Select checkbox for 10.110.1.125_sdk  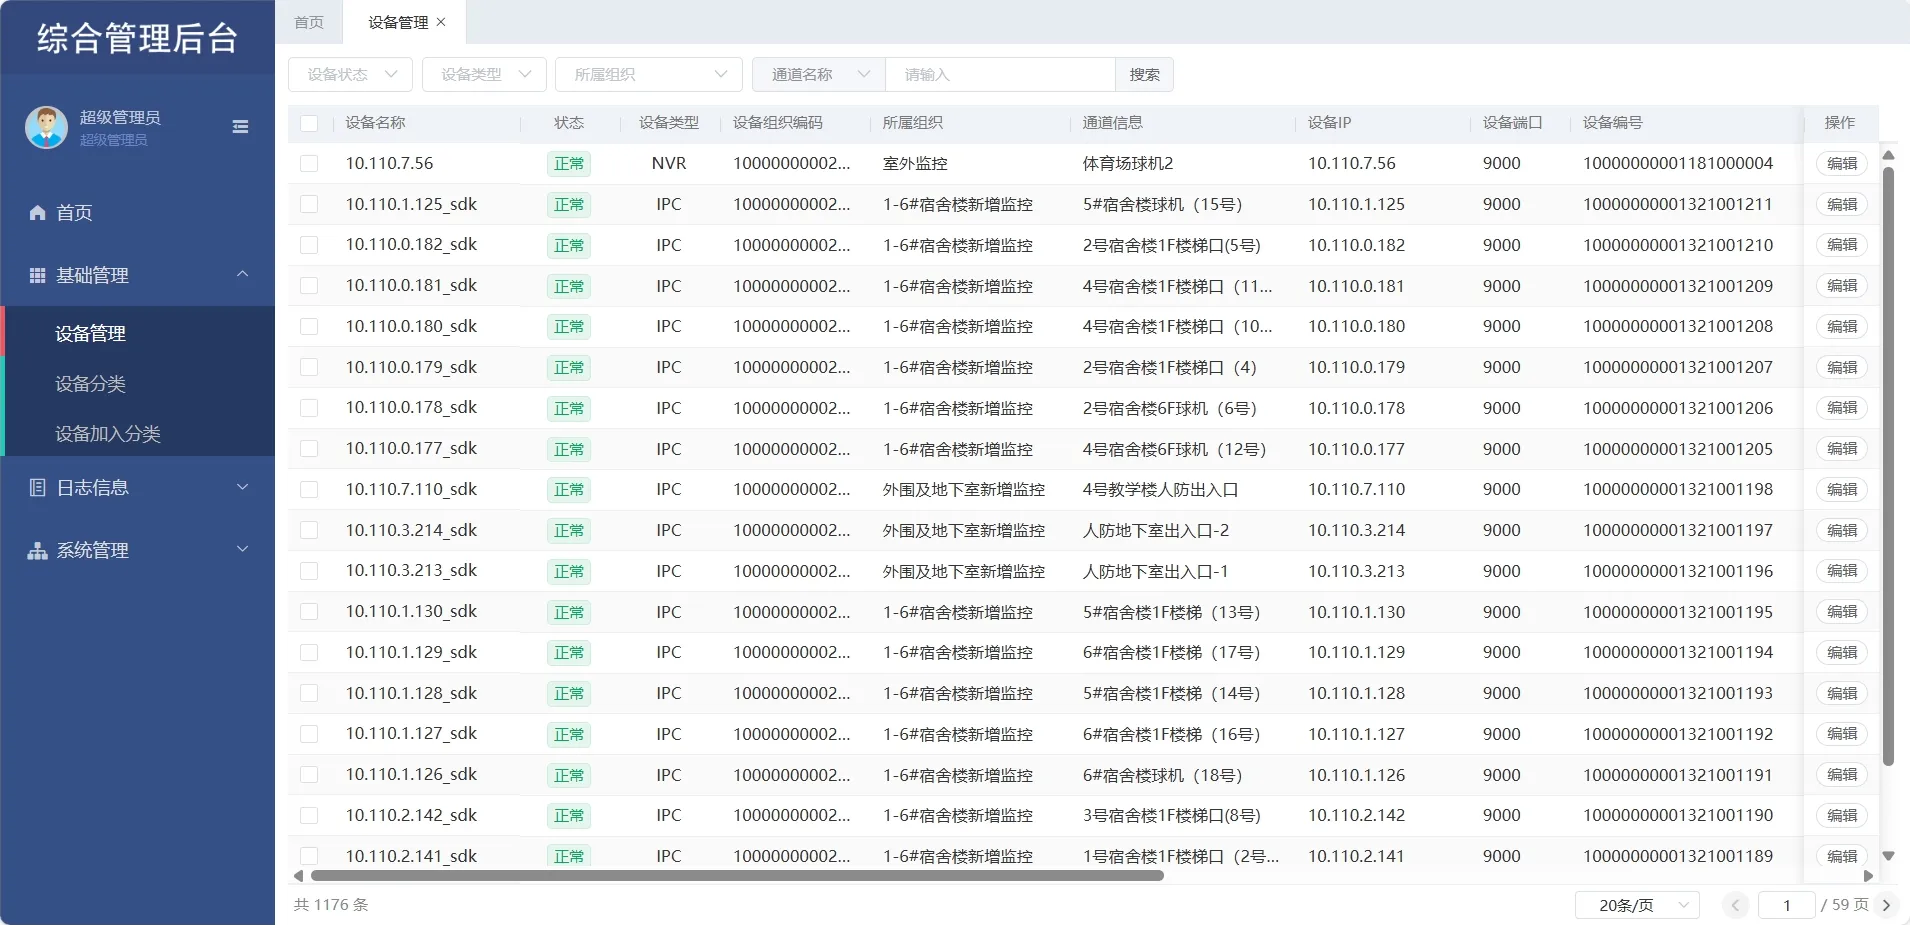[x=309, y=204]
